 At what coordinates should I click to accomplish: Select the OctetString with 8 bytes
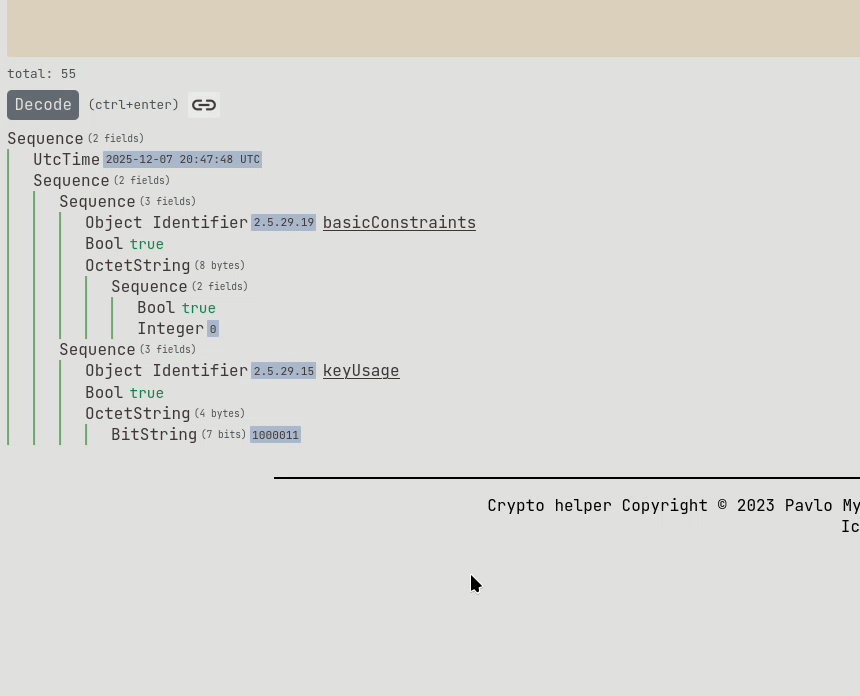(137, 266)
